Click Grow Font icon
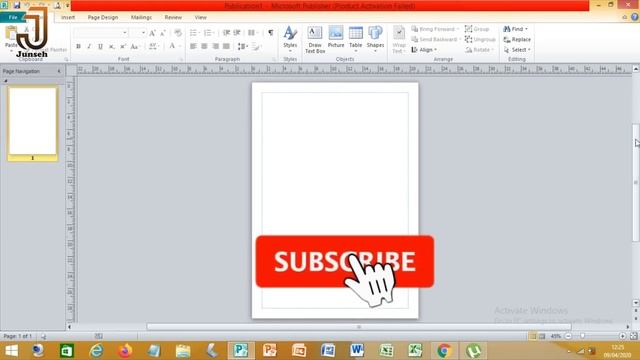Viewport: 640px width, 360px height. point(152,33)
